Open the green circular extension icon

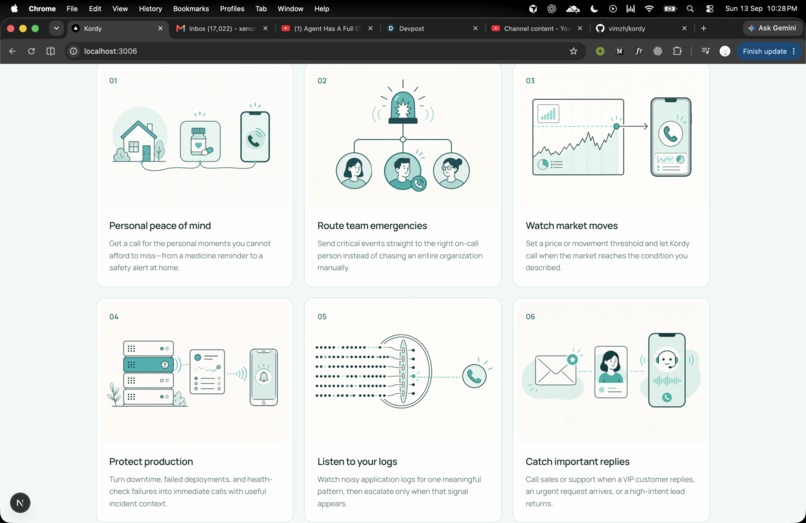(x=600, y=51)
